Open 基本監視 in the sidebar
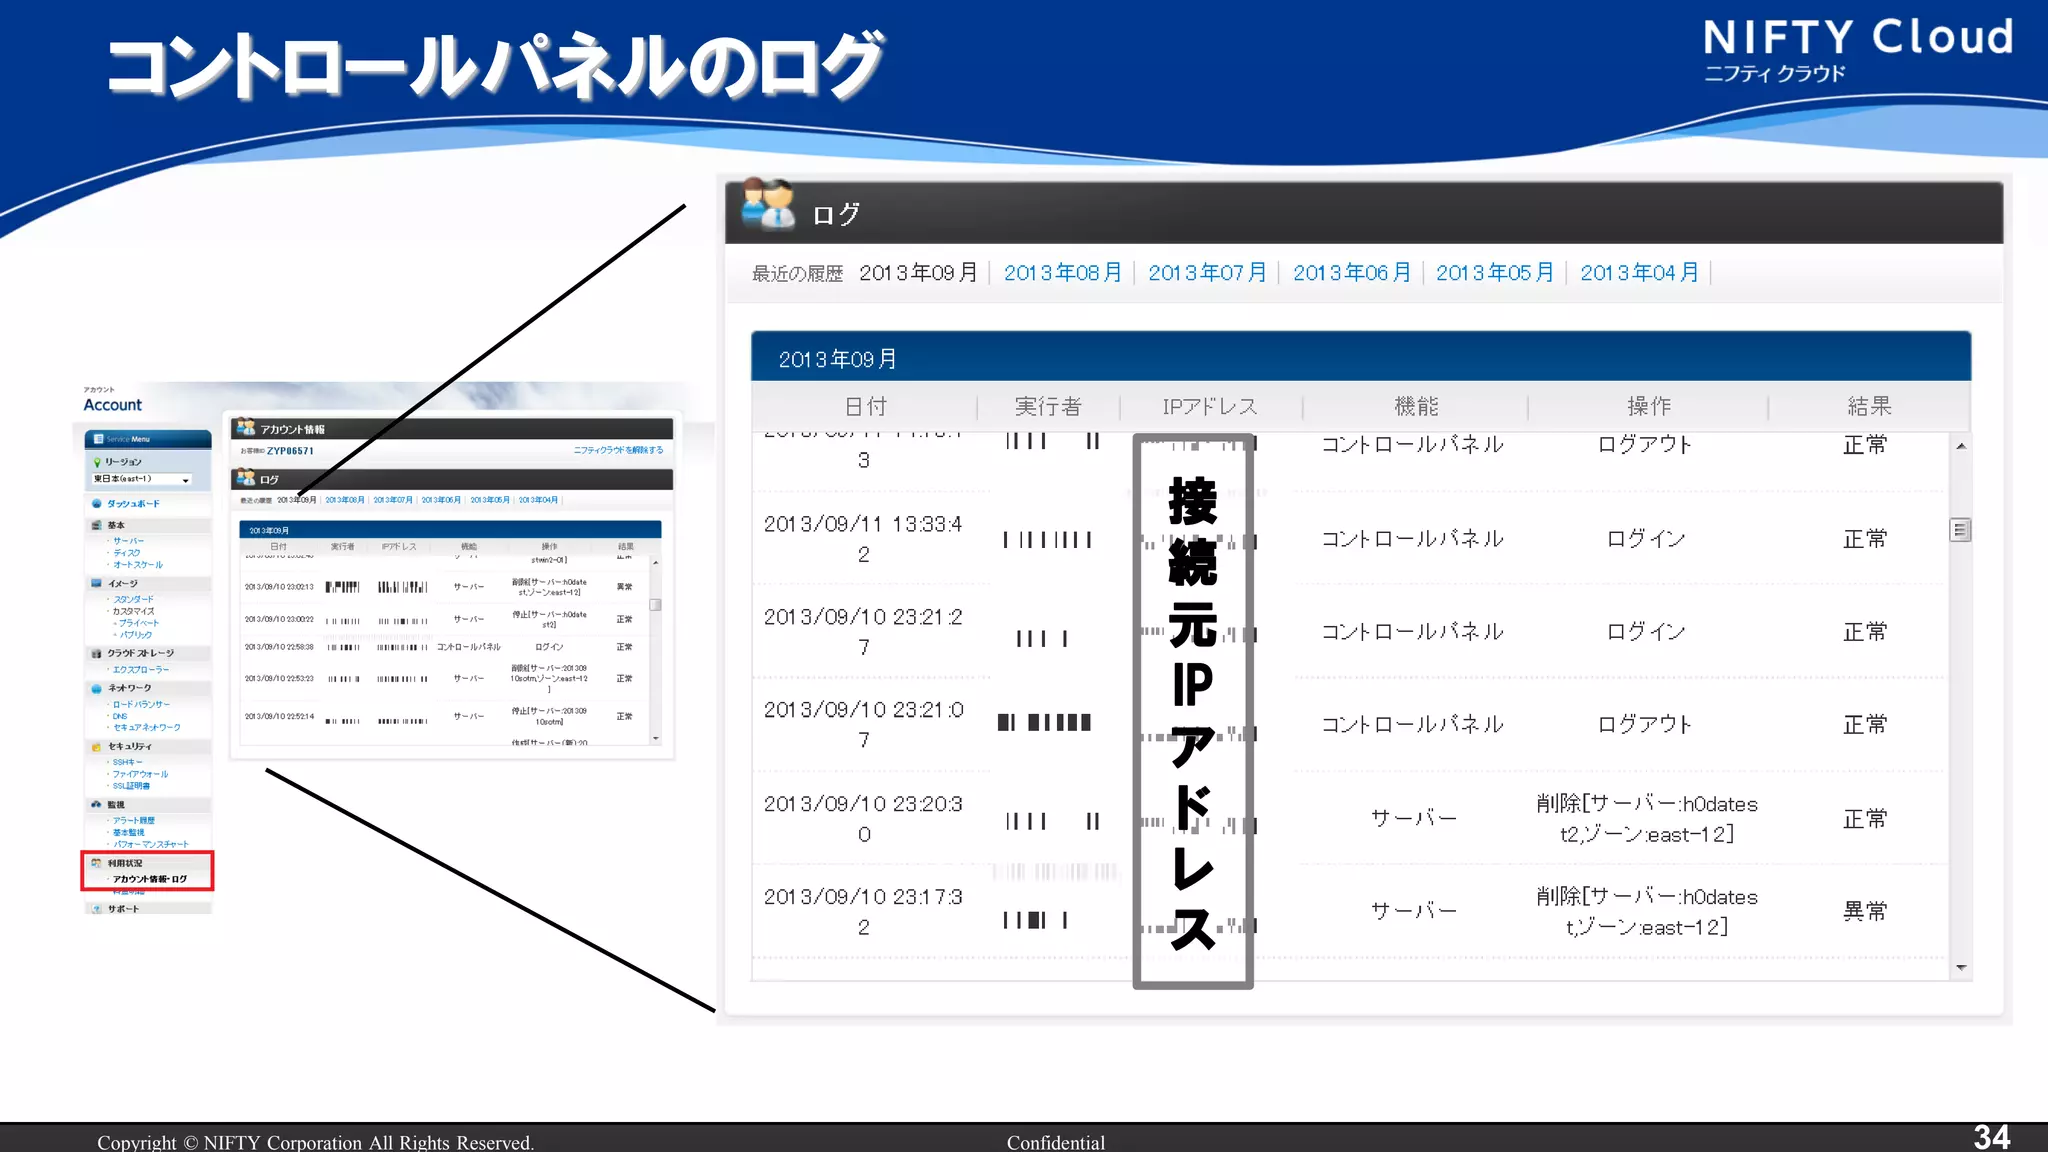Screen dimensions: 2048x1152 pyautogui.click(x=129, y=833)
